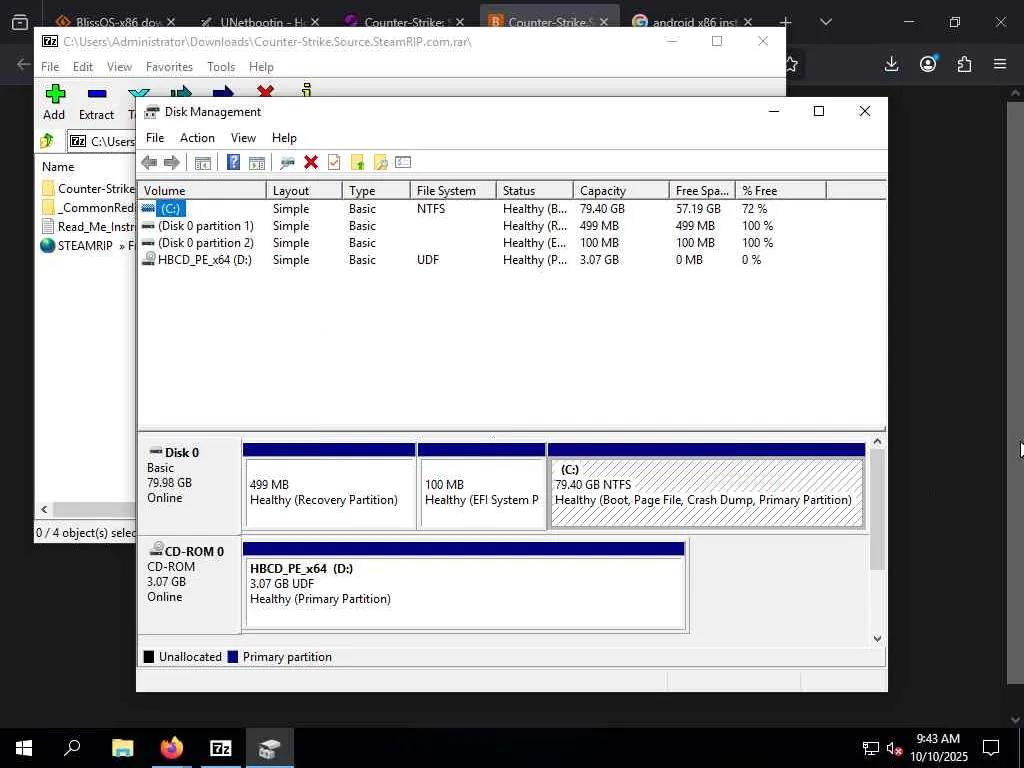Sort by the Capacity column header
The width and height of the screenshot is (1024, 768).
tap(621, 191)
